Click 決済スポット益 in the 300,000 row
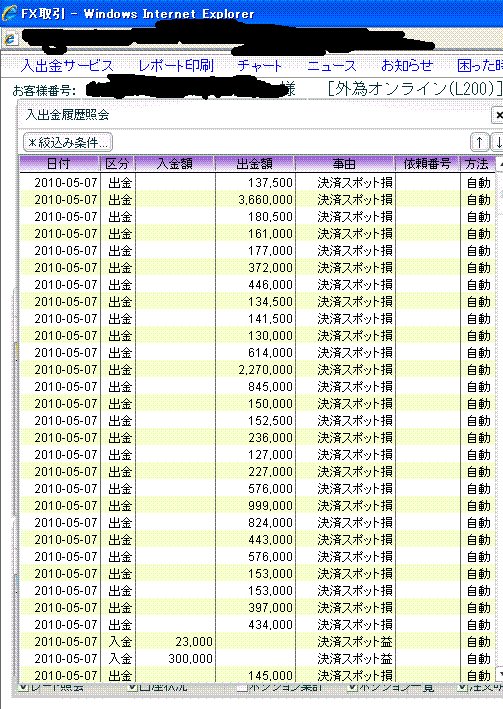Image resolution: width=503 pixels, height=709 pixels. coord(355,659)
